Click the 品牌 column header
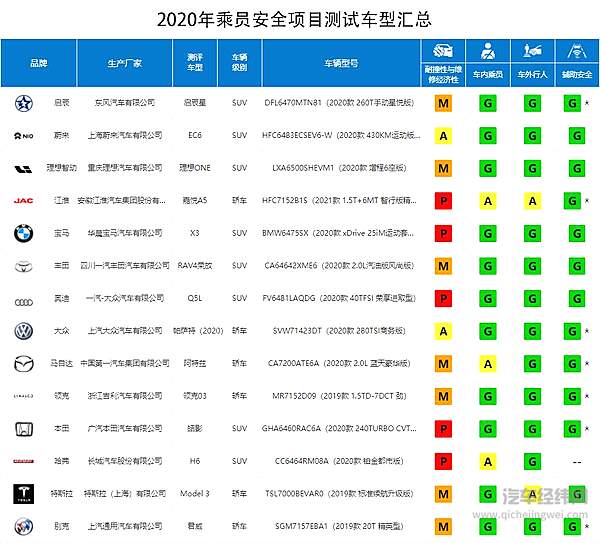 (x=39, y=63)
